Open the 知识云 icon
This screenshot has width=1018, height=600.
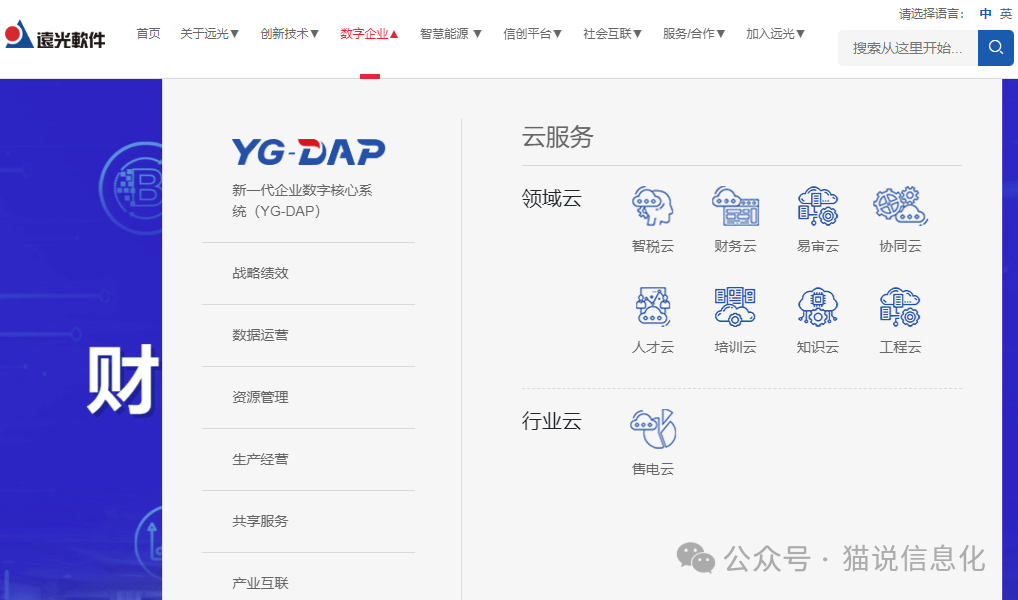point(817,308)
